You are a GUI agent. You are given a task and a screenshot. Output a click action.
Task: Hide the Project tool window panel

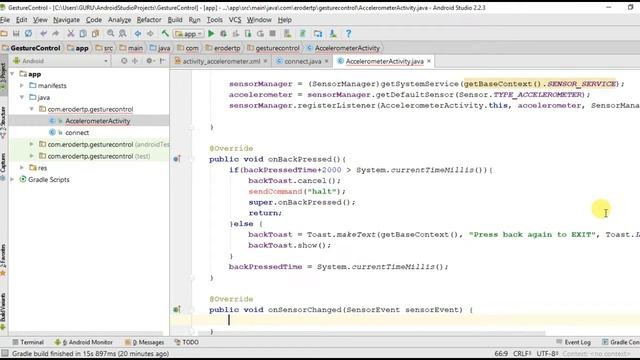point(162,61)
